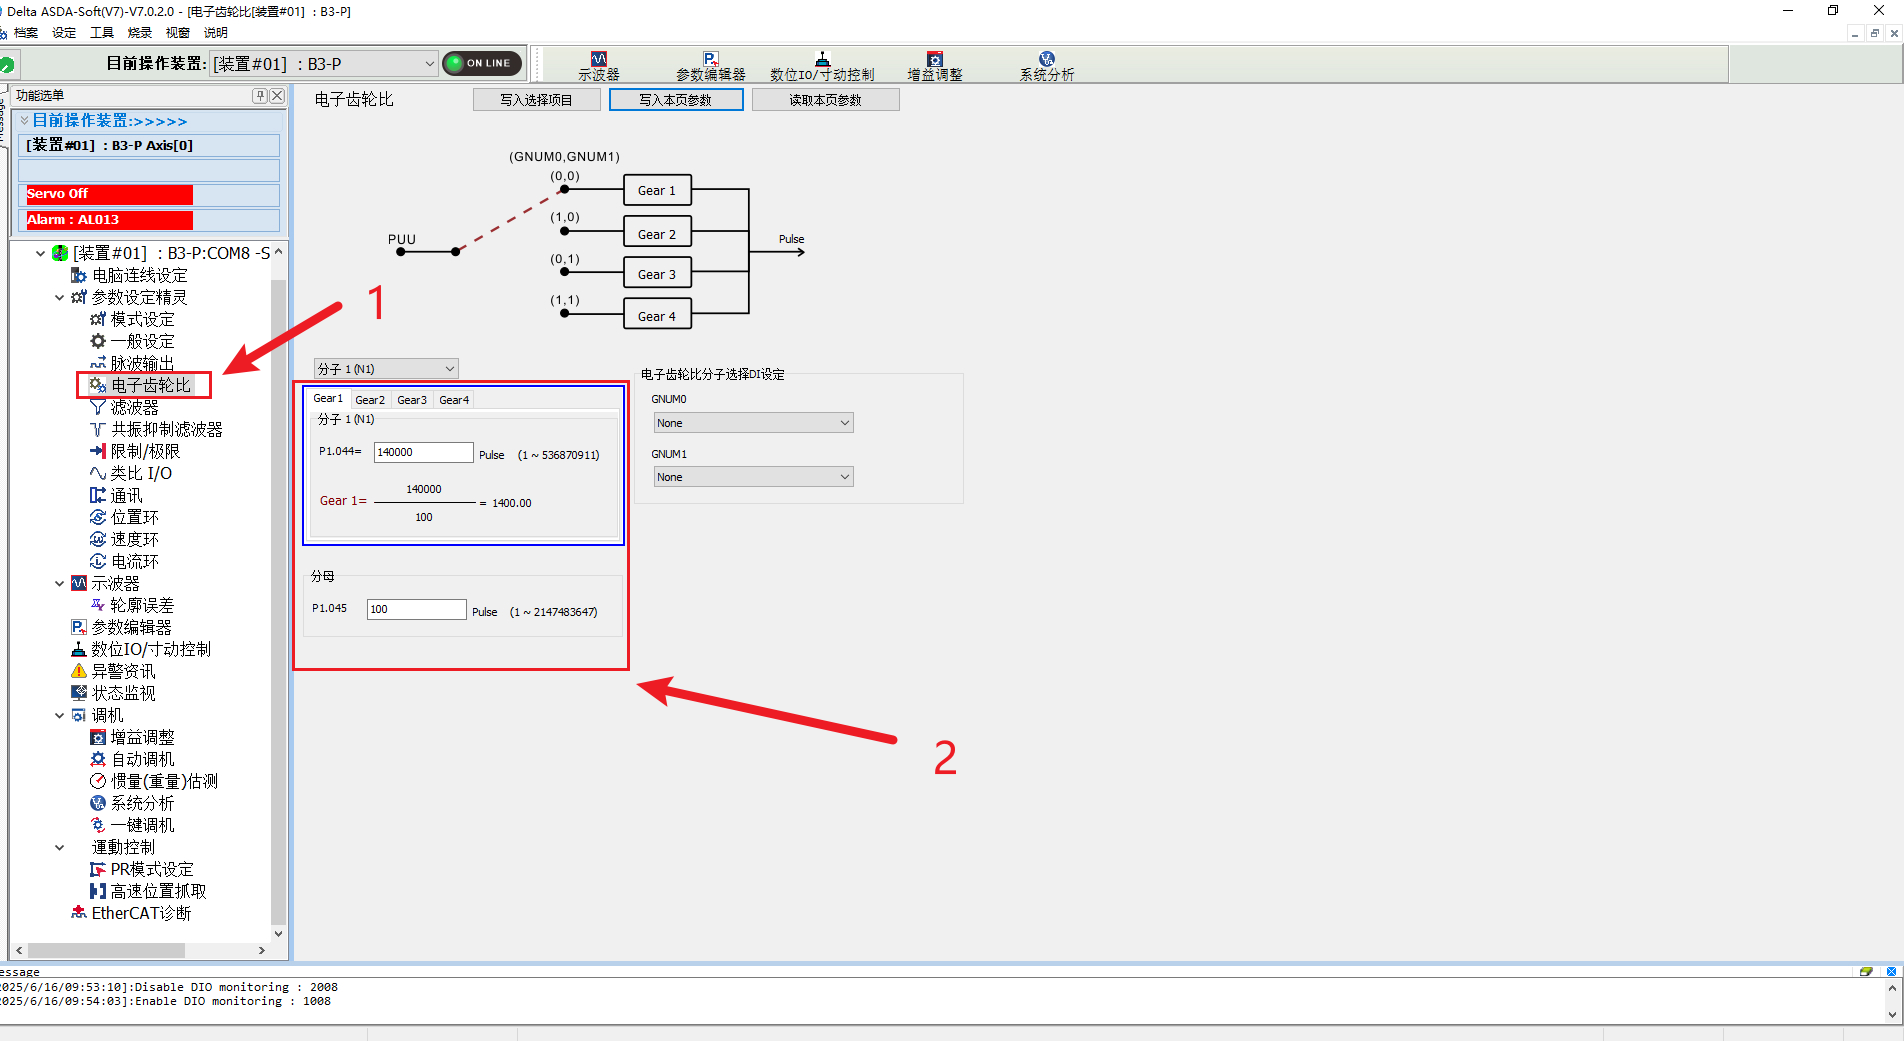
Task: Click the gain tuning (增益调整) toolbar icon
Action: point(934,65)
